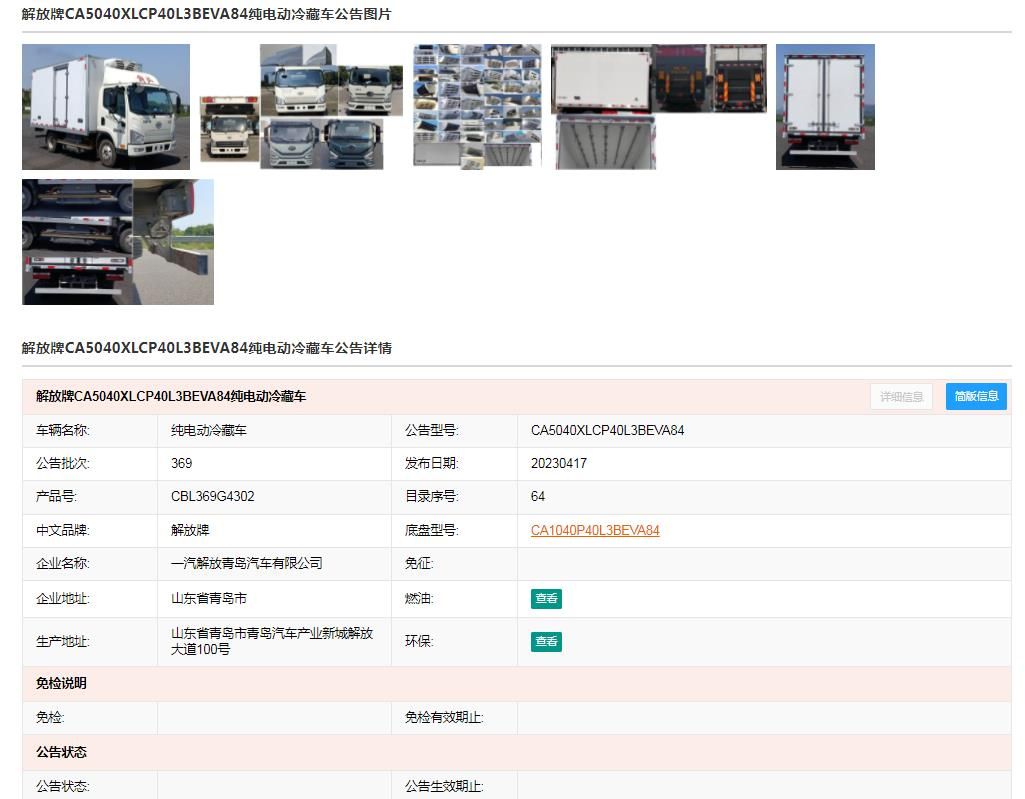The width and height of the screenshot is (1025, 799).
Task: Open the cab variants collage image
Action: click(301, 107)
